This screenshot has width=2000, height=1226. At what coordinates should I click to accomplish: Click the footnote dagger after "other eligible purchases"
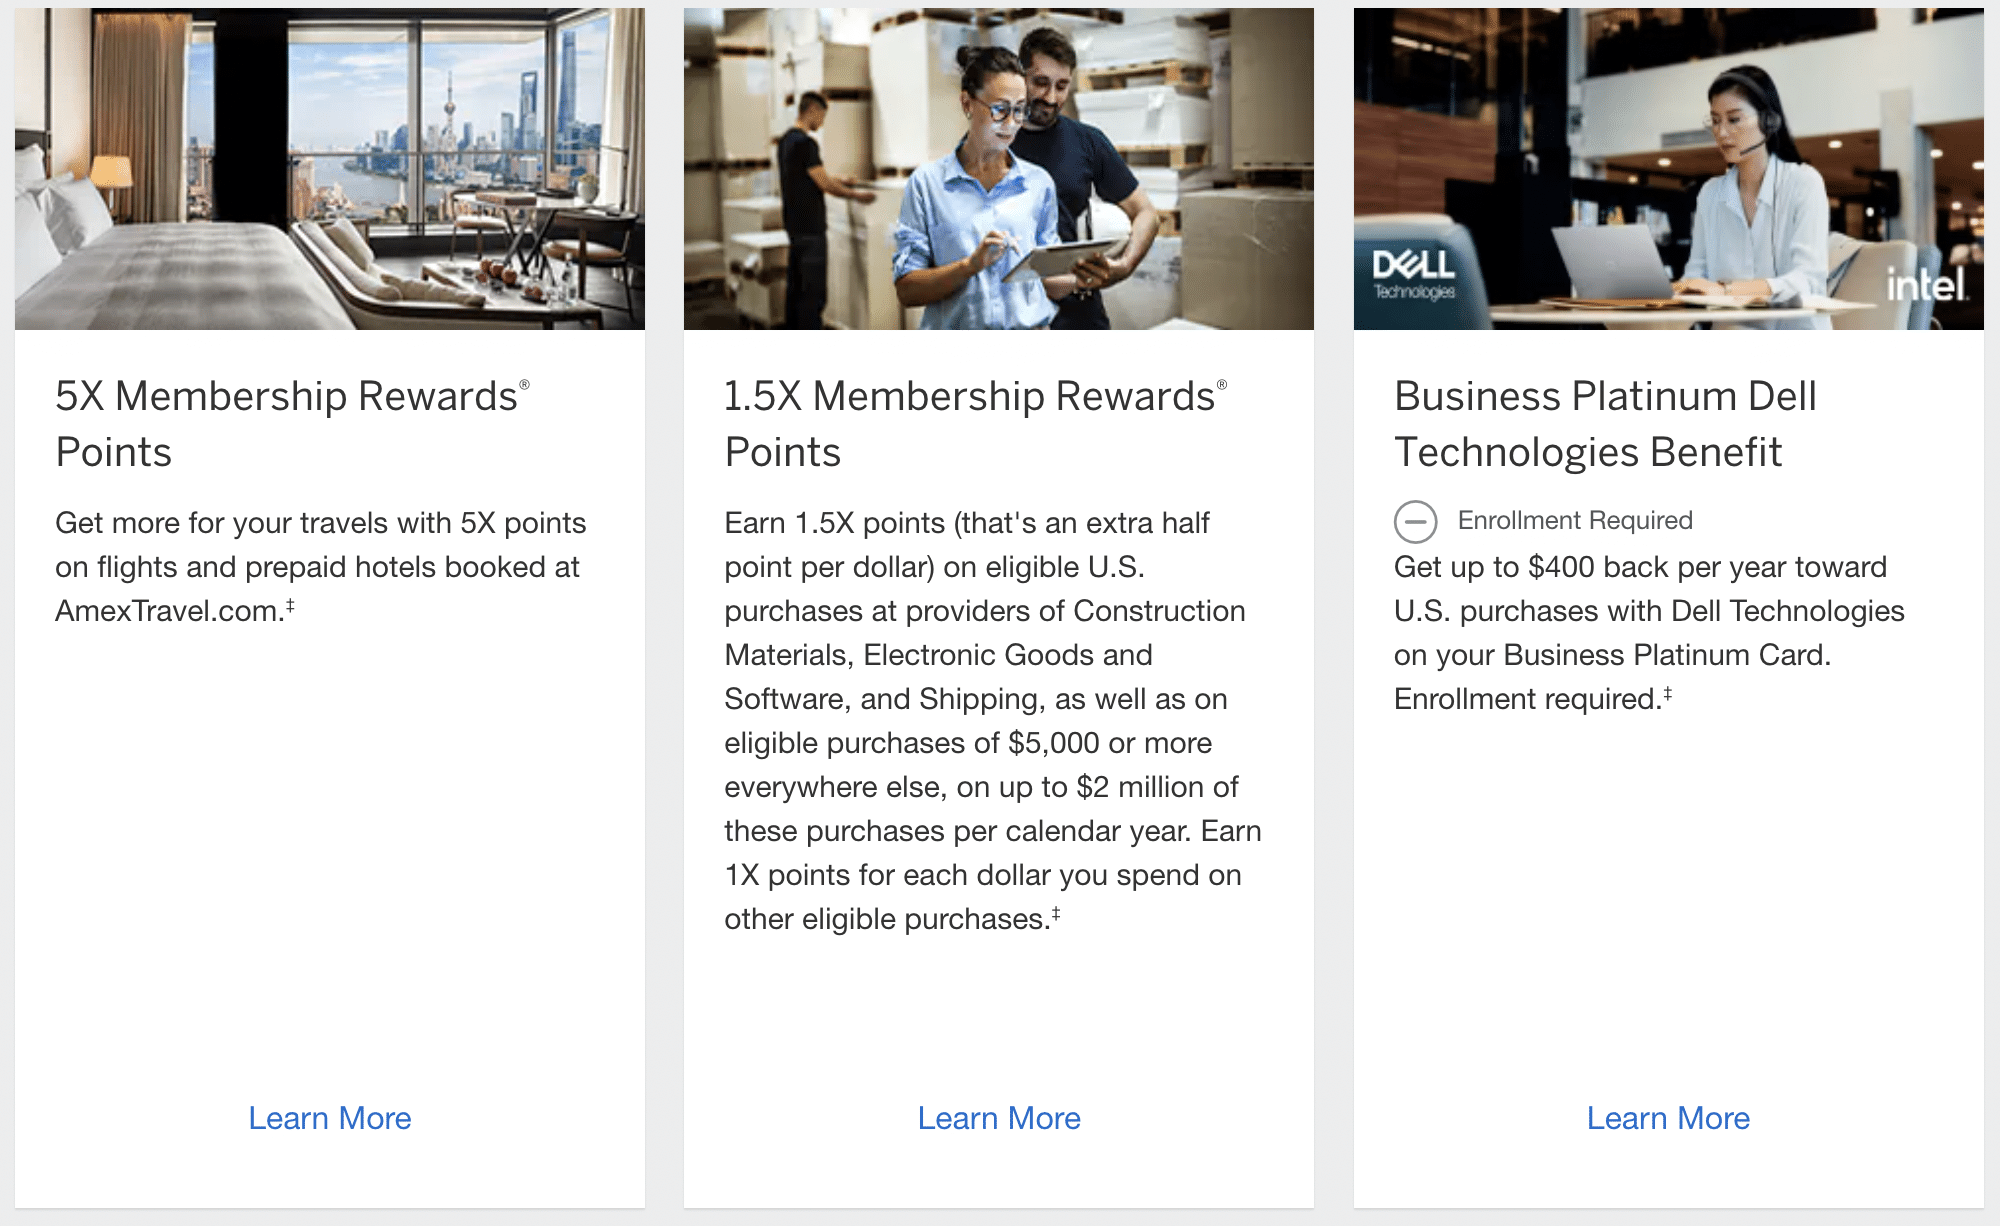click(x=1056, y=913)
